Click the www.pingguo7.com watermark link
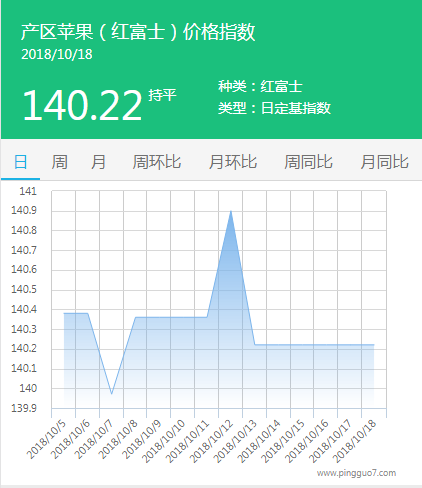 pos(356,473)
